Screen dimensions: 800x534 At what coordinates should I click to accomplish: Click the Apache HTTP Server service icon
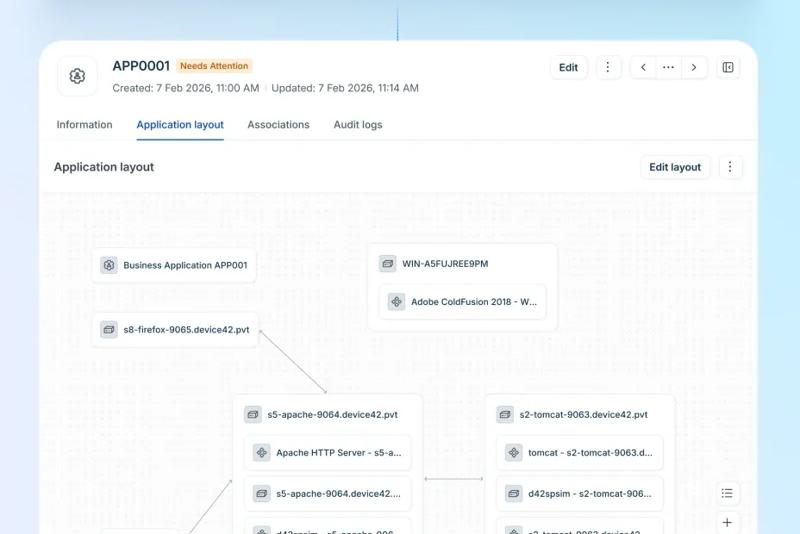pos(262,452)
